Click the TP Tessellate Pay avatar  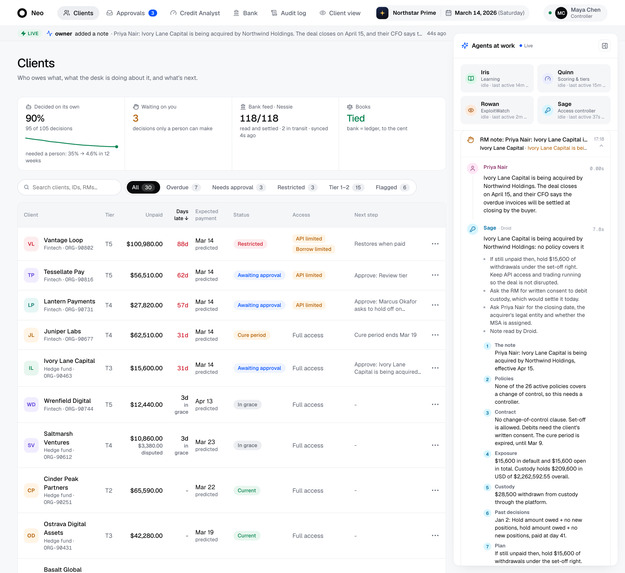tap(31, 275)
